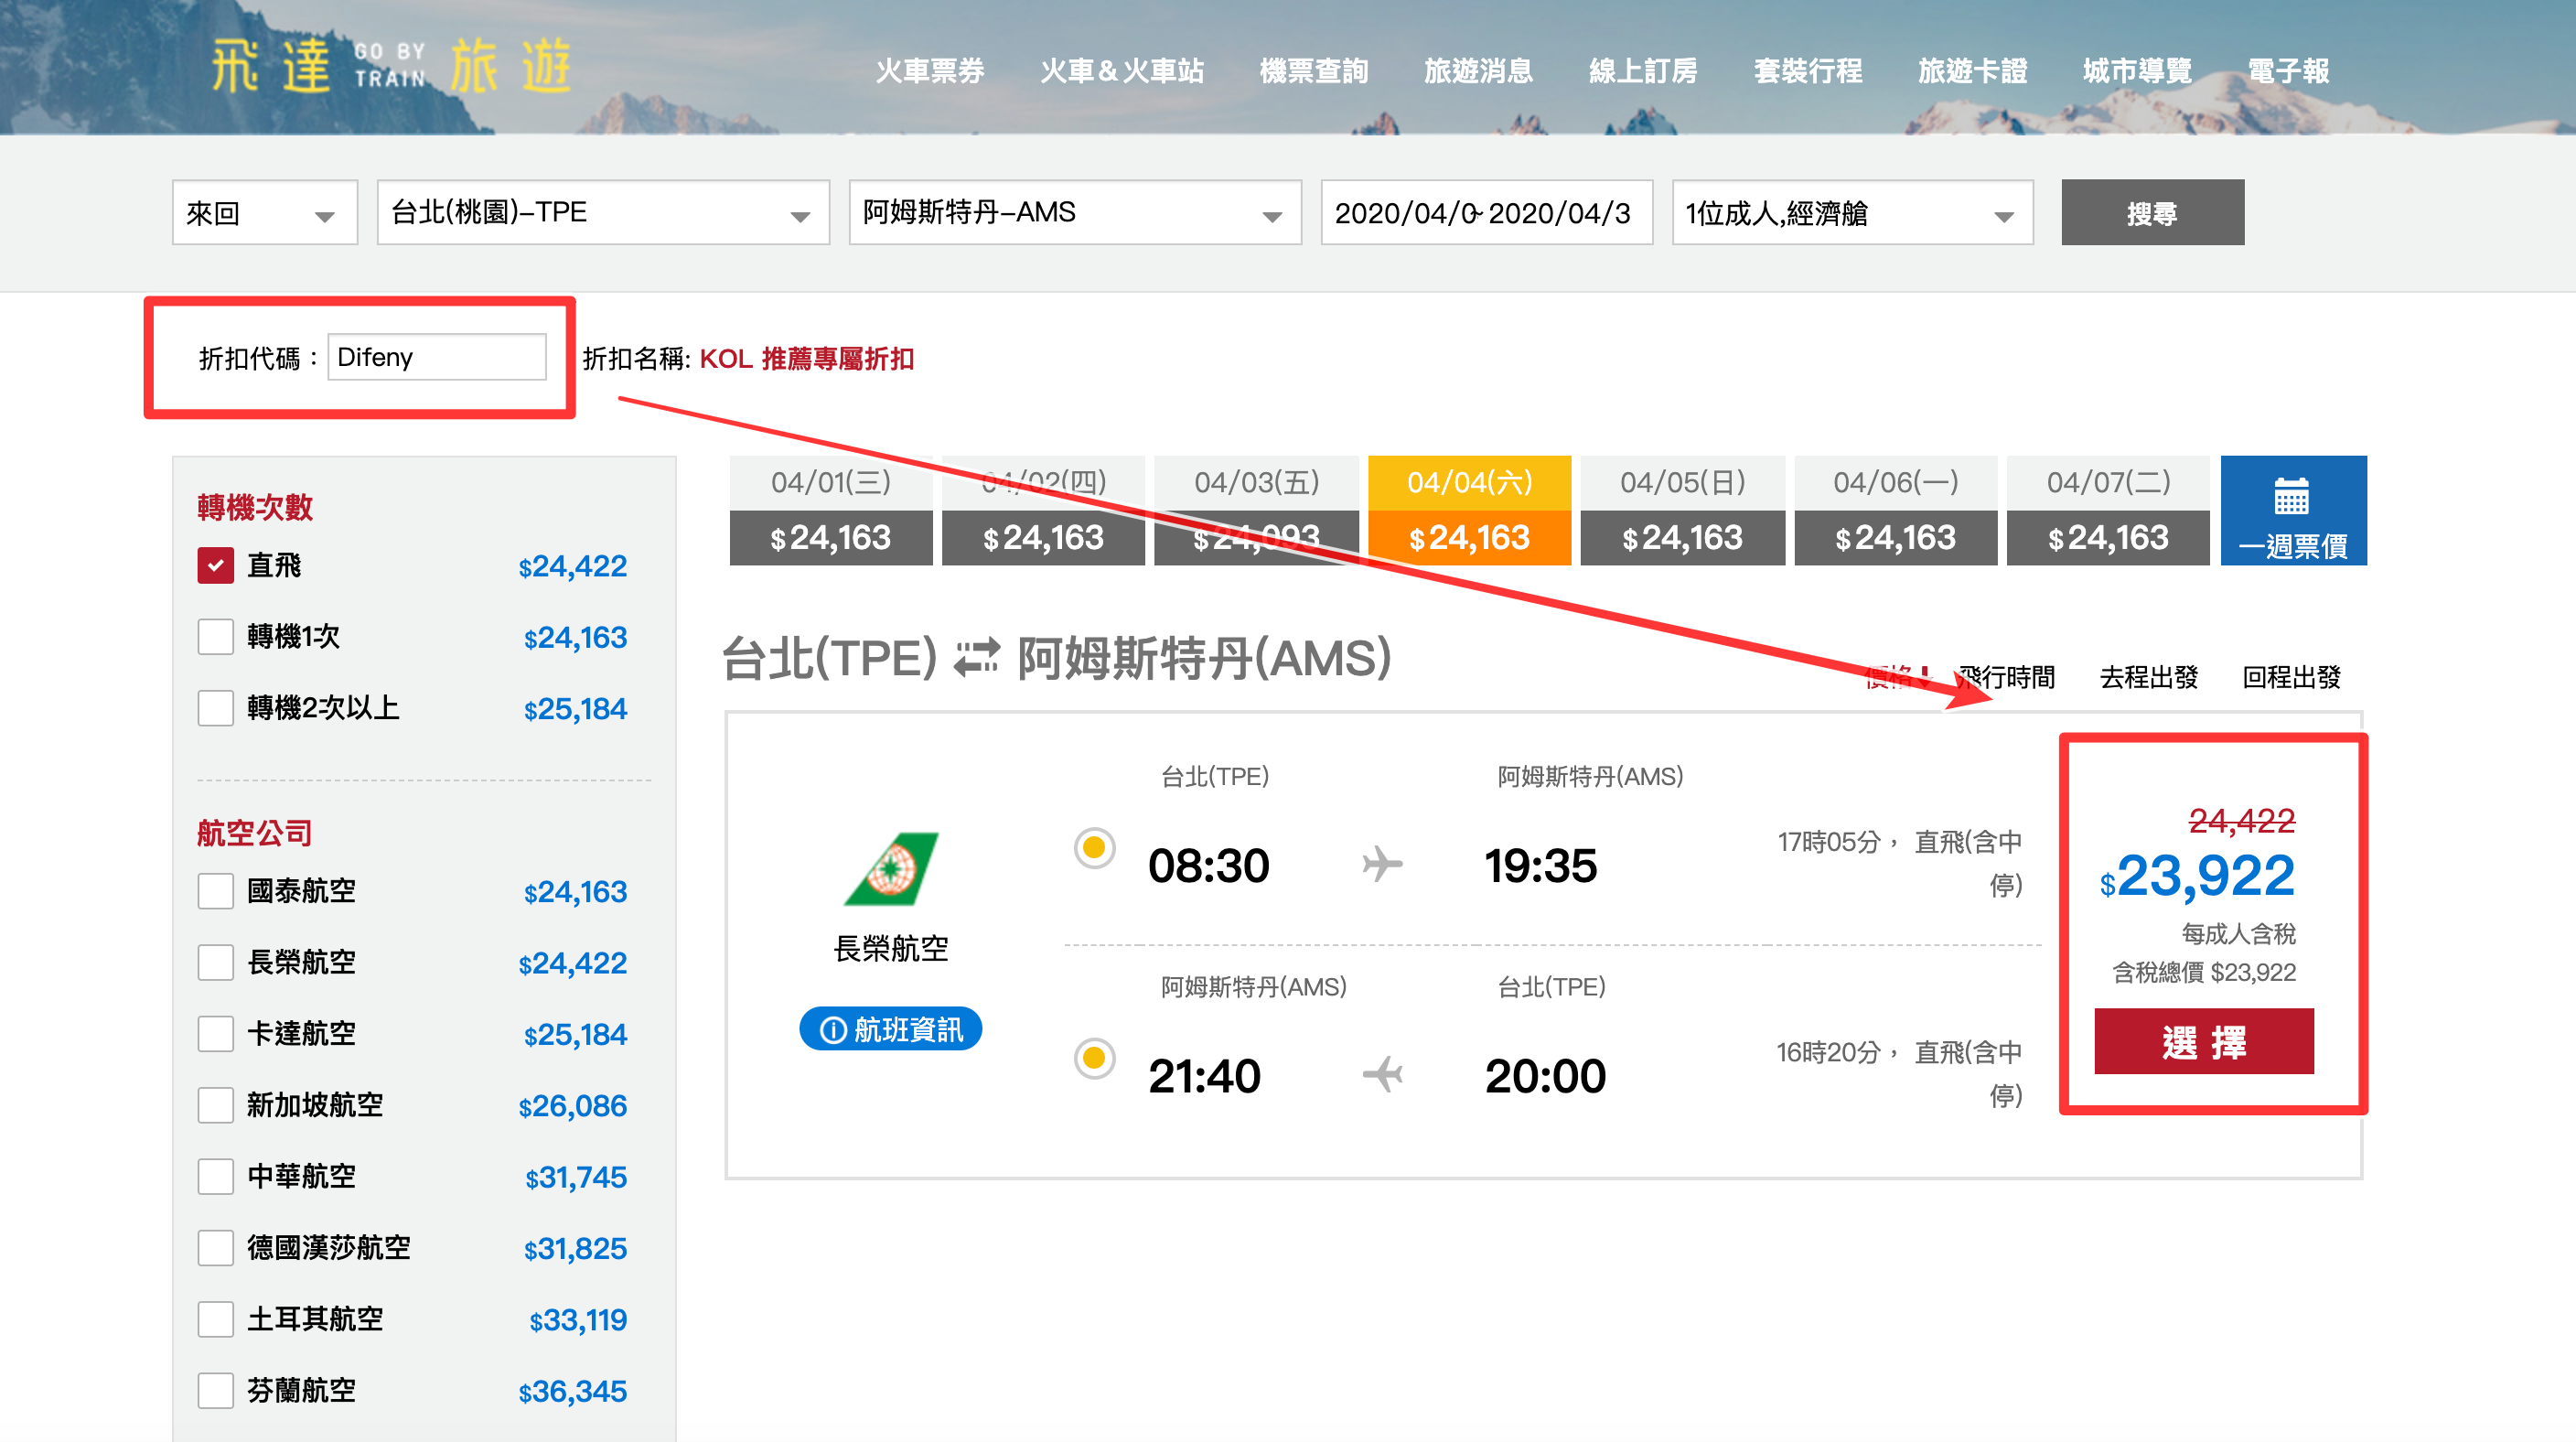
Task: Open the 套裝行程 menu
Action: pos(1808,71)
